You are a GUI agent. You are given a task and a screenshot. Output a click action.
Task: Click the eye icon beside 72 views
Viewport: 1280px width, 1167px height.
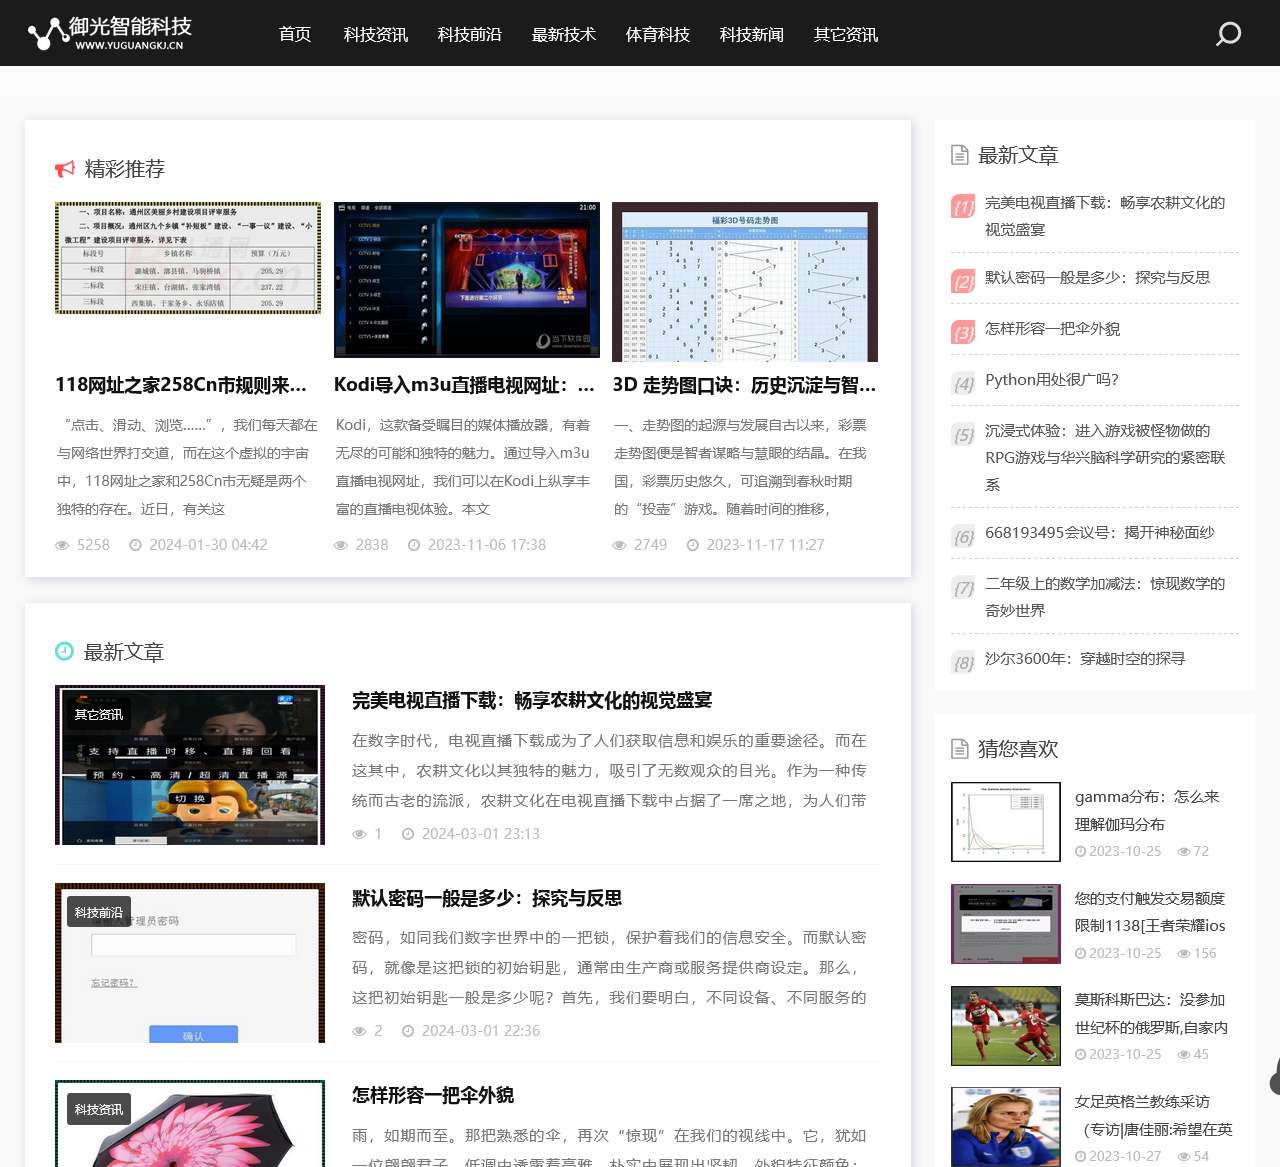coord(1184,852)
